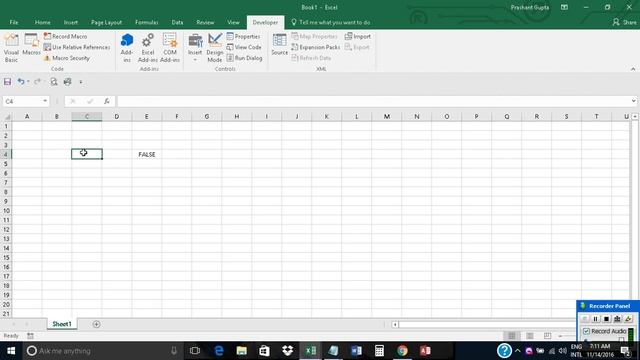The image size is (640, 360).
Task: Select column M header
Action: point(386,117)
